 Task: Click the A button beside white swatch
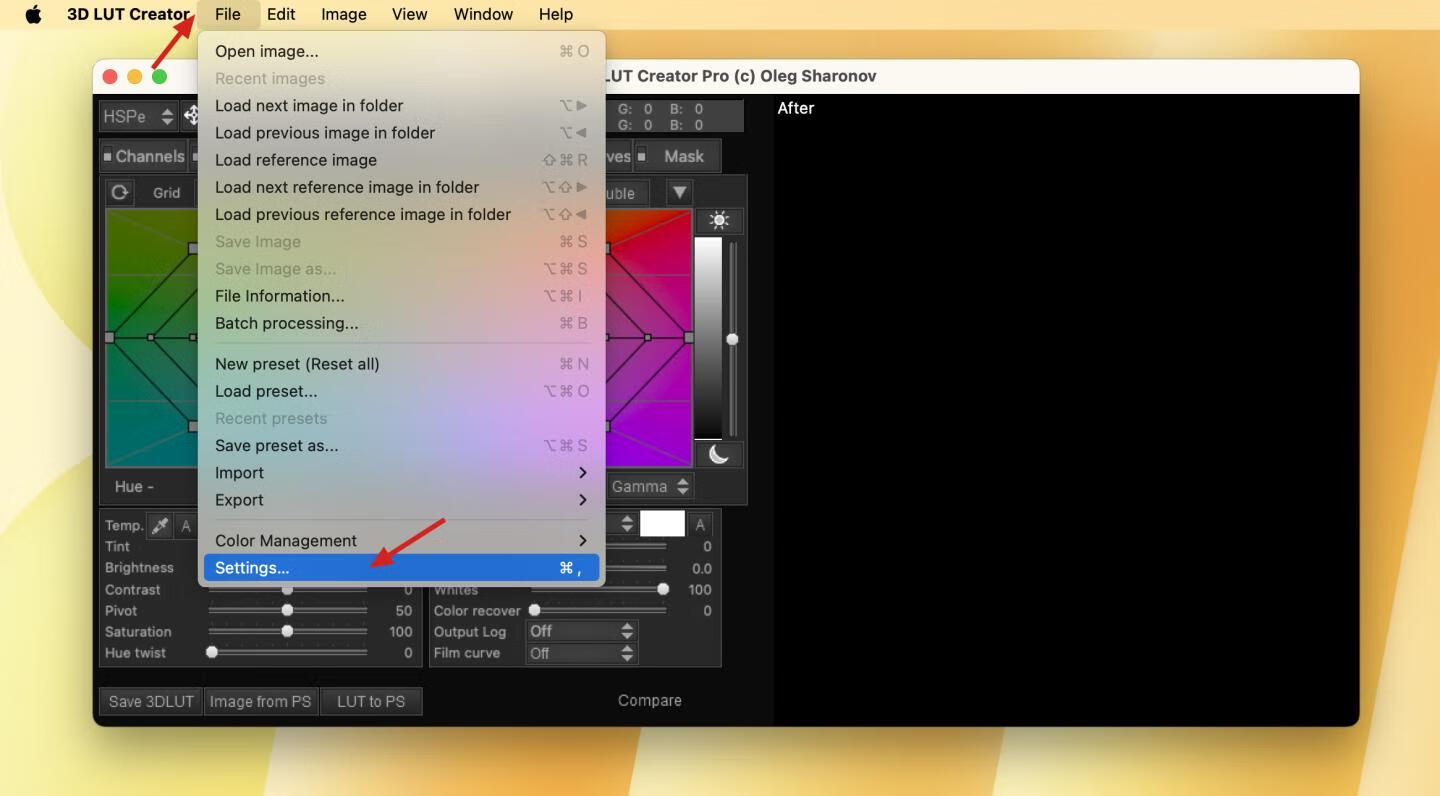700,524
